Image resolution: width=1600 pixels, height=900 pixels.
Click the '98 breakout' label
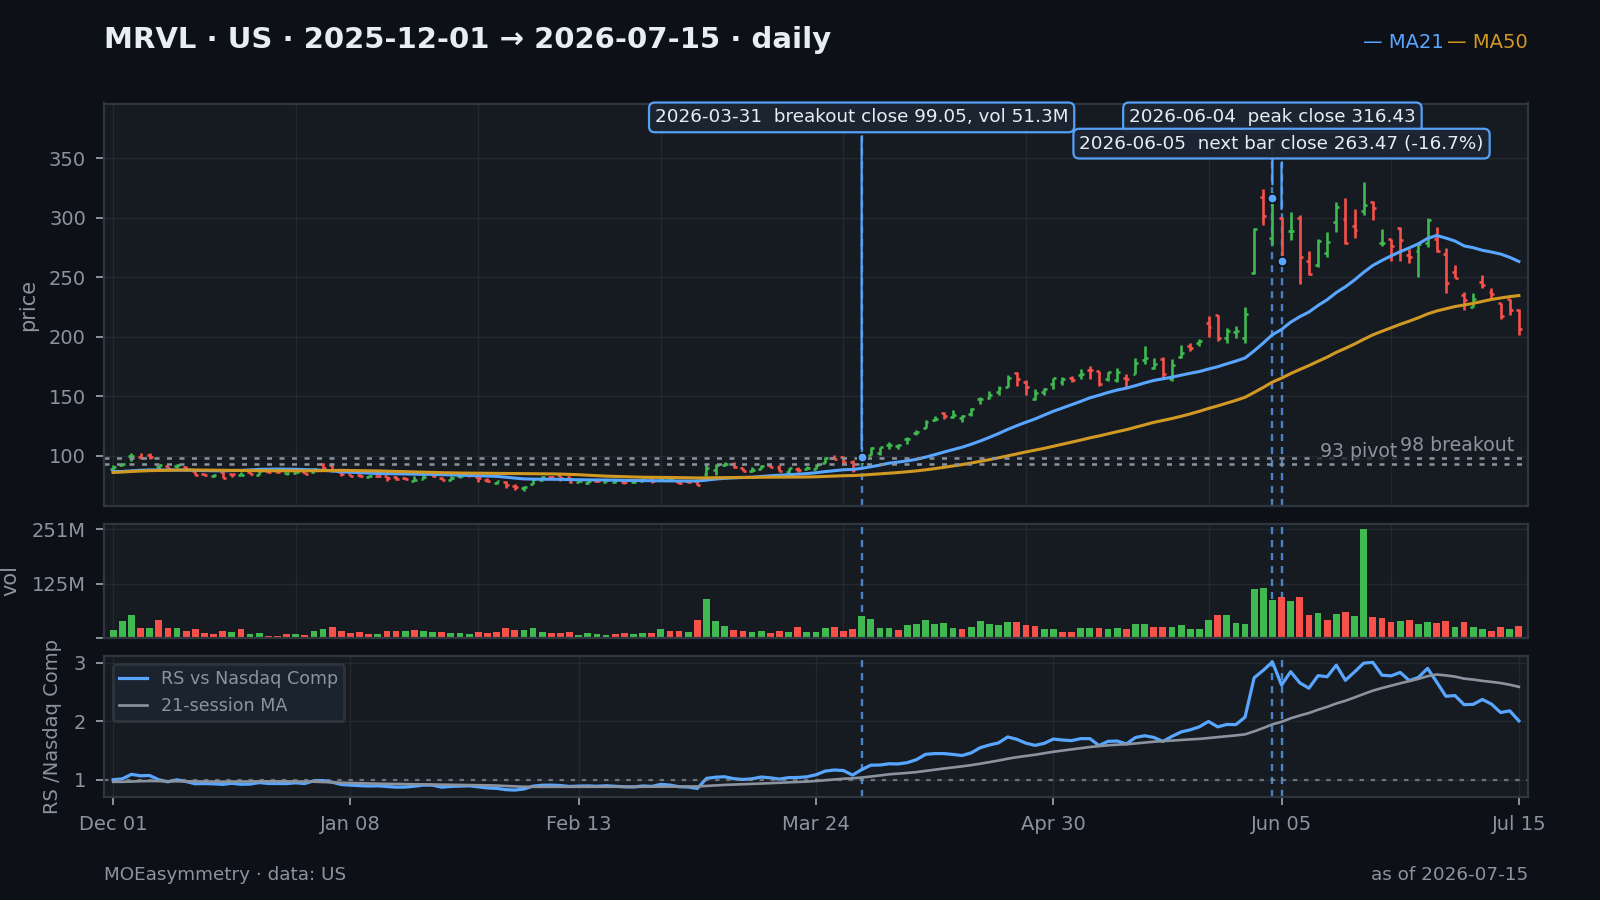click(x=1456, y=445)
